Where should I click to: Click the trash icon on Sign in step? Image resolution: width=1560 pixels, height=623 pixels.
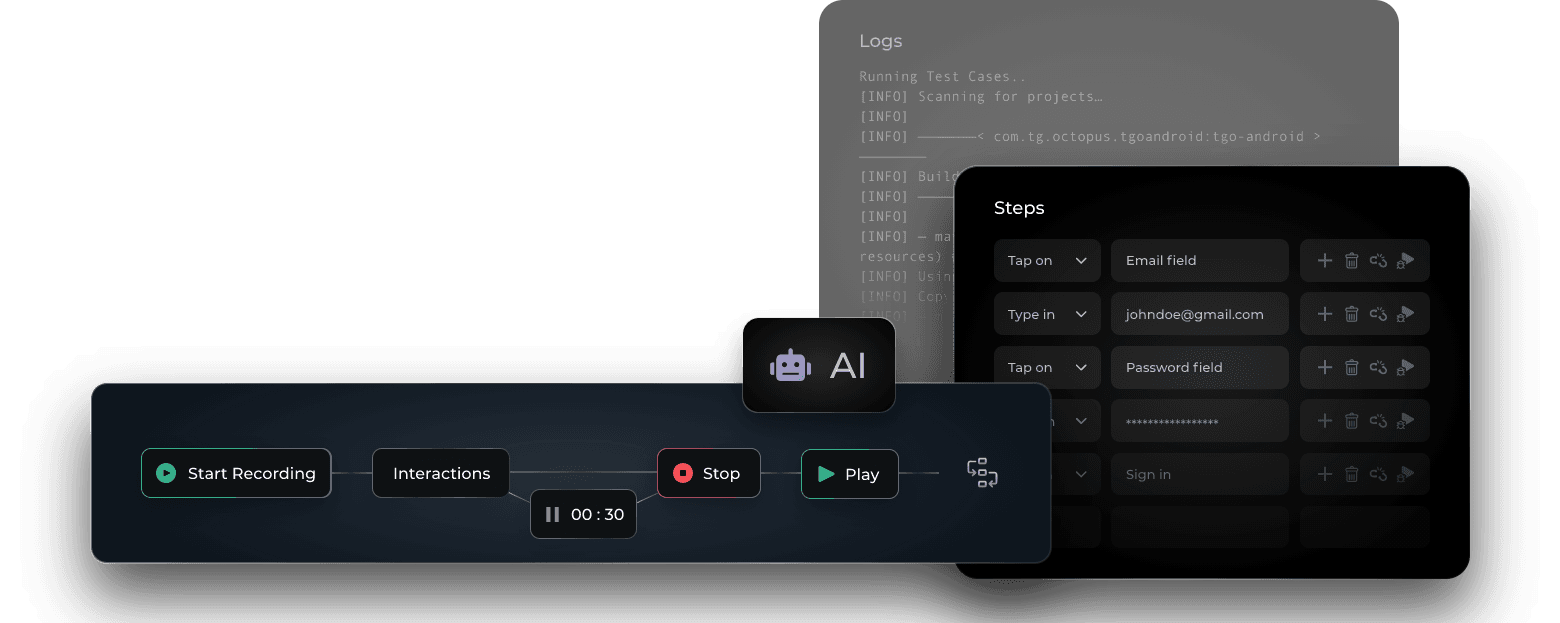coord(1352,473)
